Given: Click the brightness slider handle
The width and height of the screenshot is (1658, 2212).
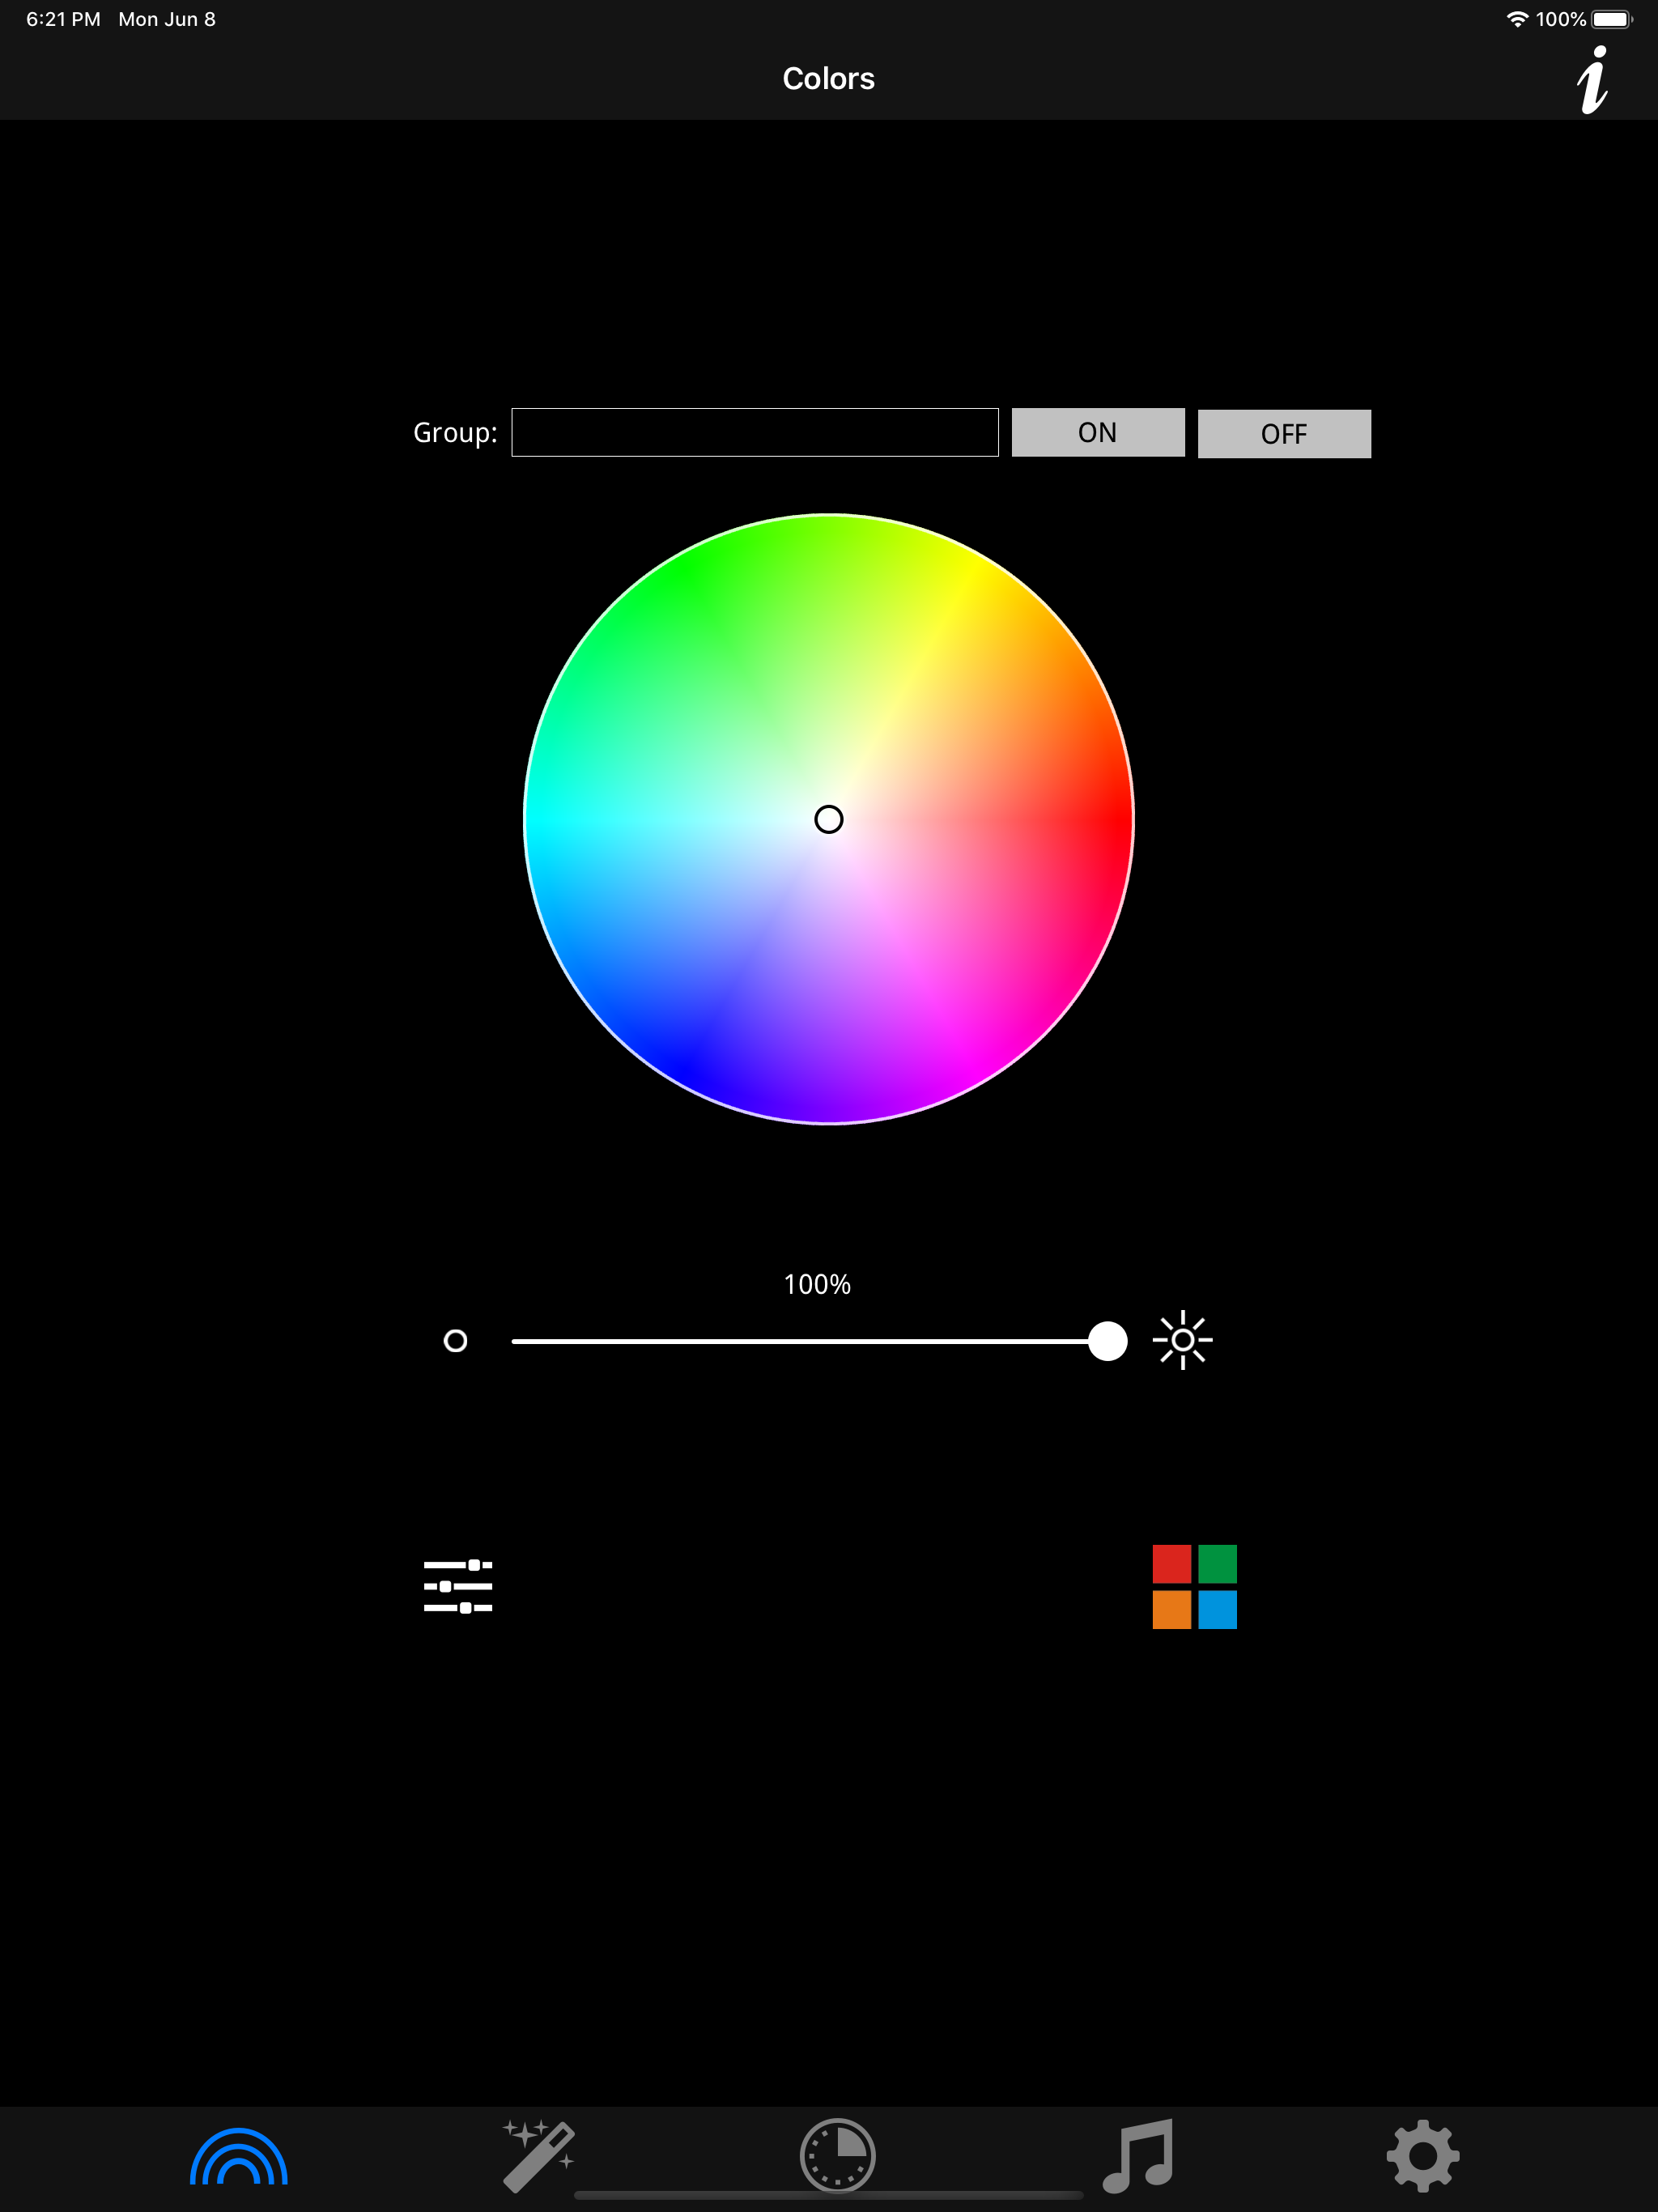Looking at the screenshot, I should point(1107,1341).
